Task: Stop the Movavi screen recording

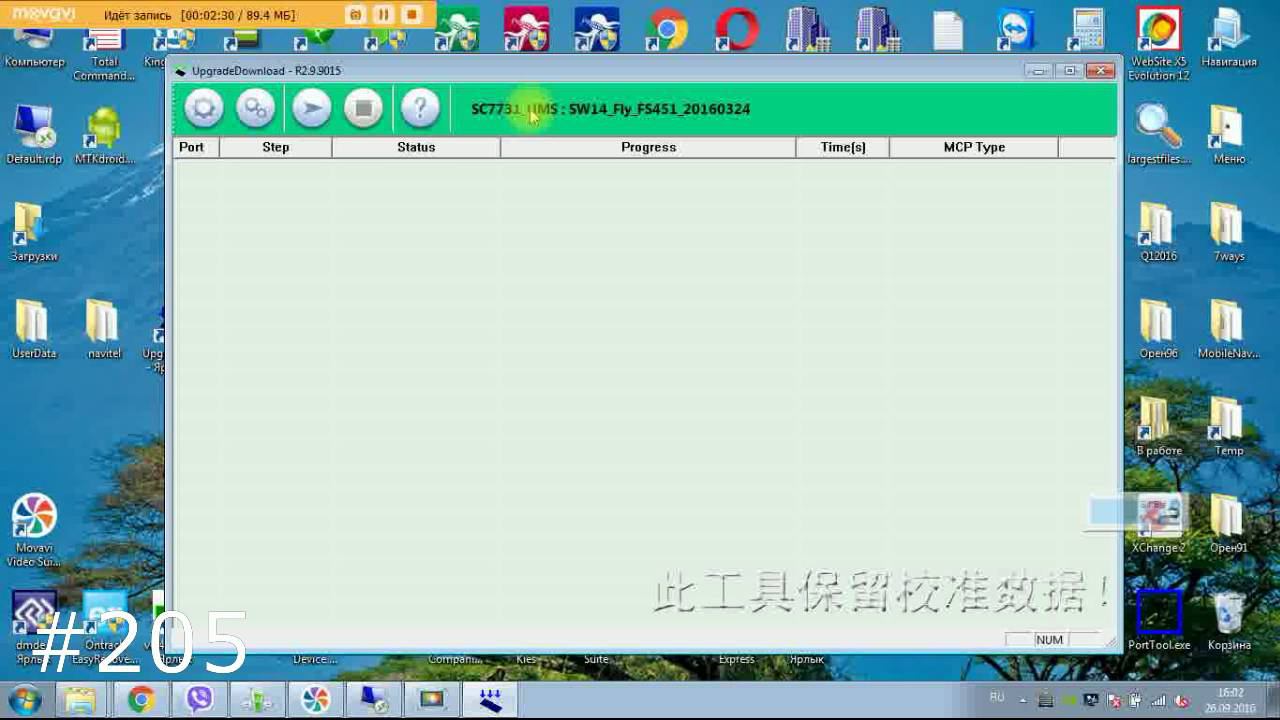Action: [x=411, y=14]
